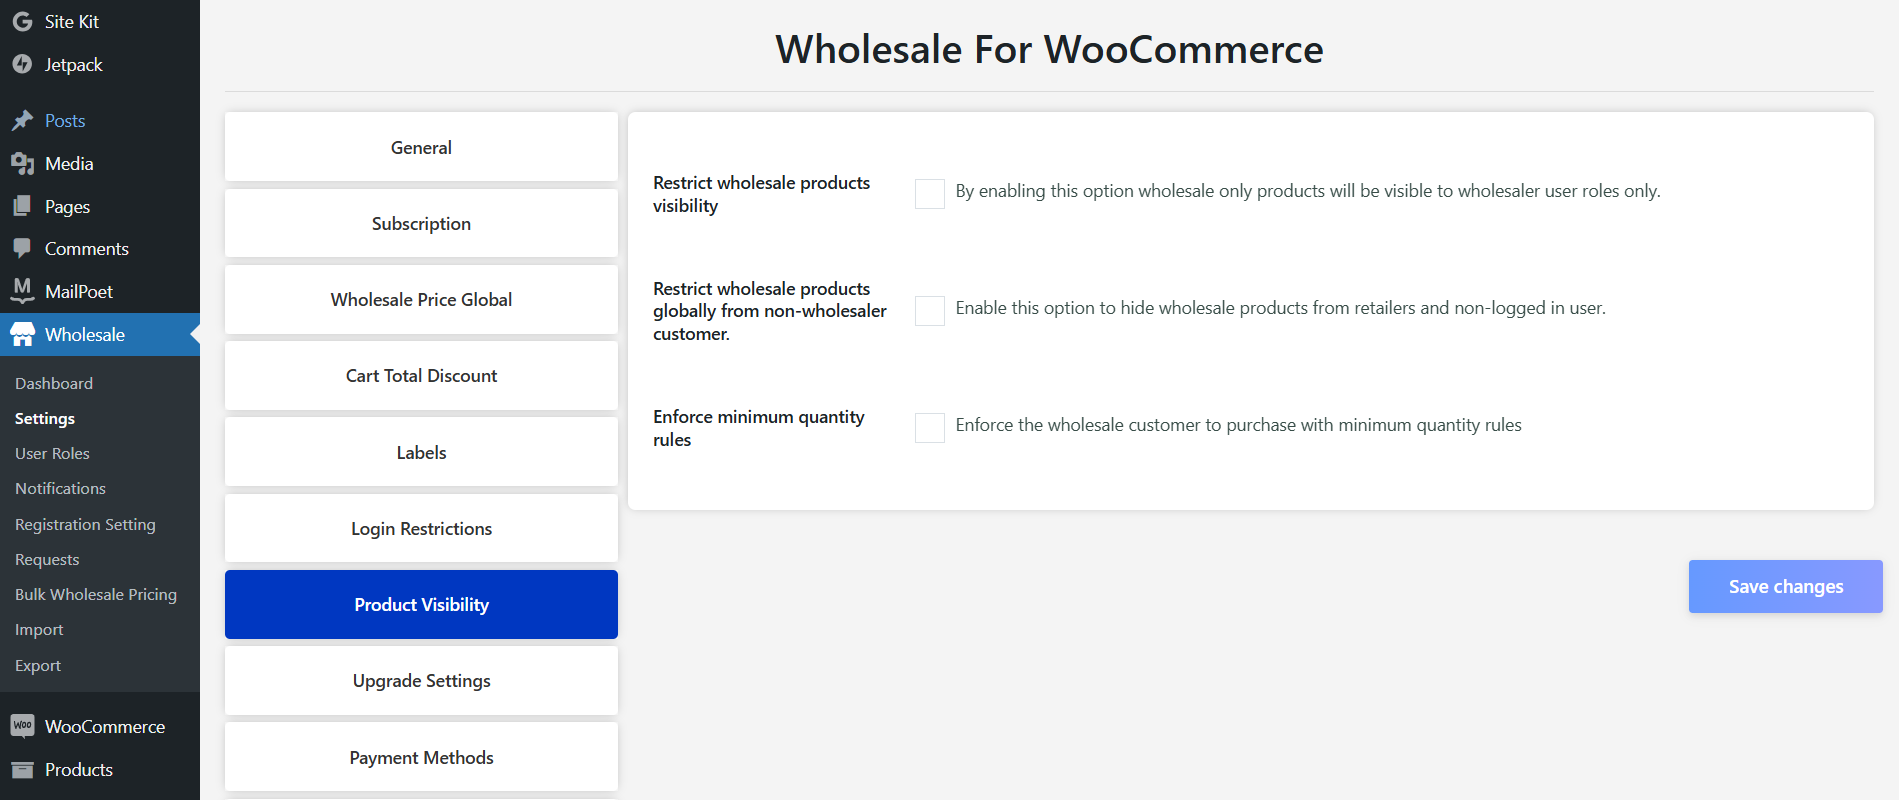Select the Wholesale sidebar icon

(x=22, y=334)
